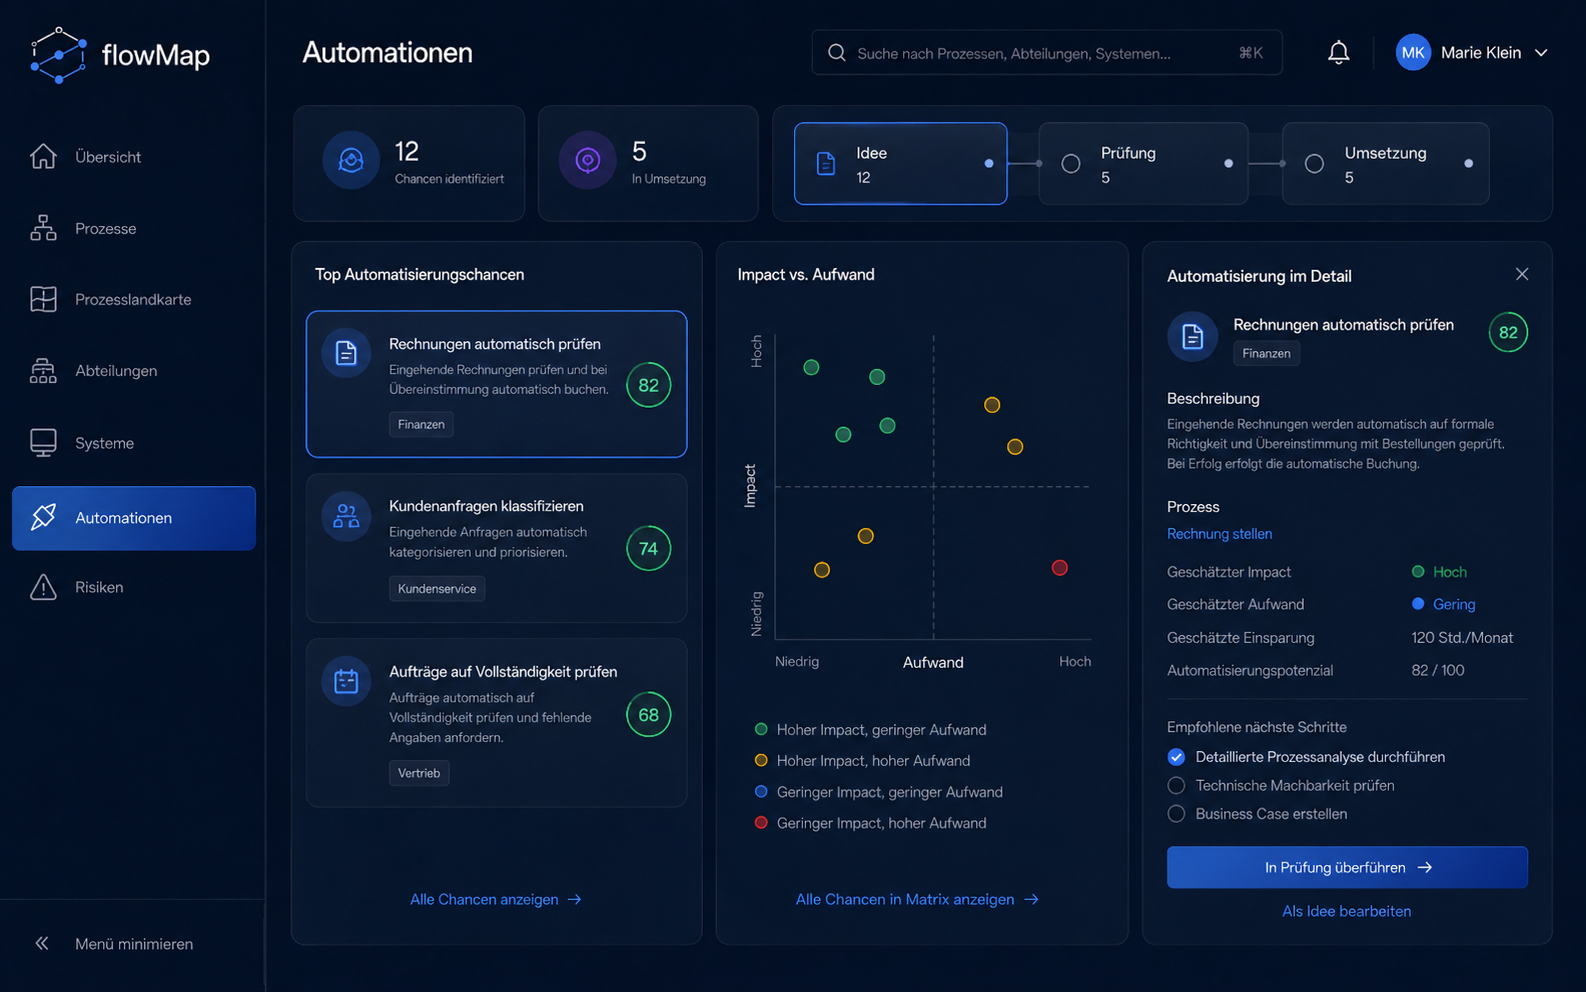The width and height of the screenshot is (1586, 992).
Task: Select the Umsetzung stage circle
Action: [x=1314, y=164]
